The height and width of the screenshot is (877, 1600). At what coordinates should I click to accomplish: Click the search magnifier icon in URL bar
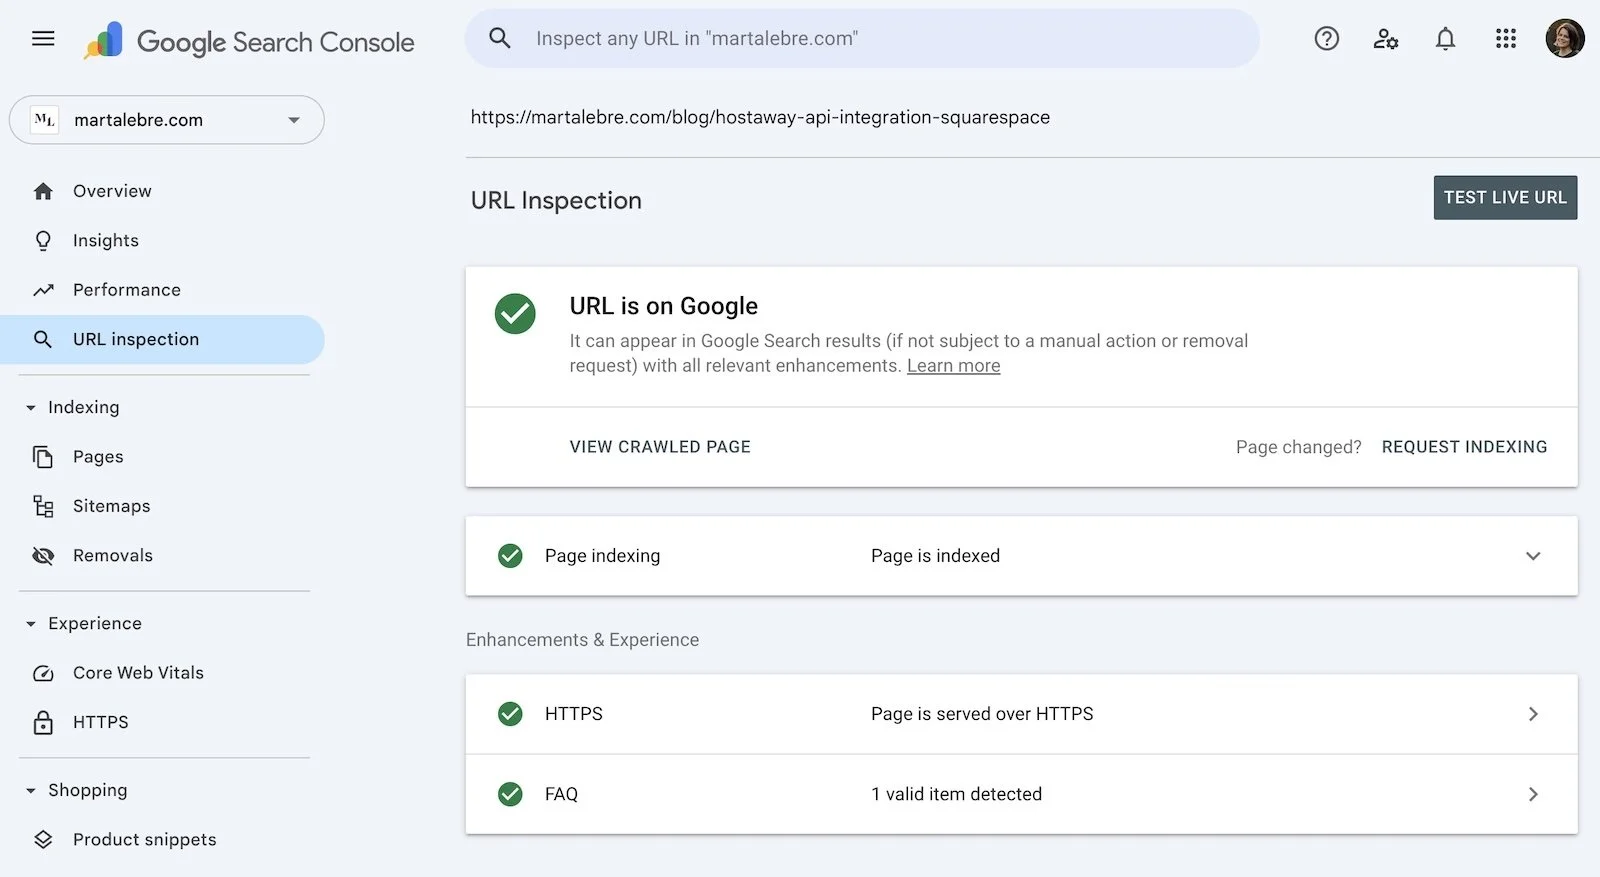[500, 38]
